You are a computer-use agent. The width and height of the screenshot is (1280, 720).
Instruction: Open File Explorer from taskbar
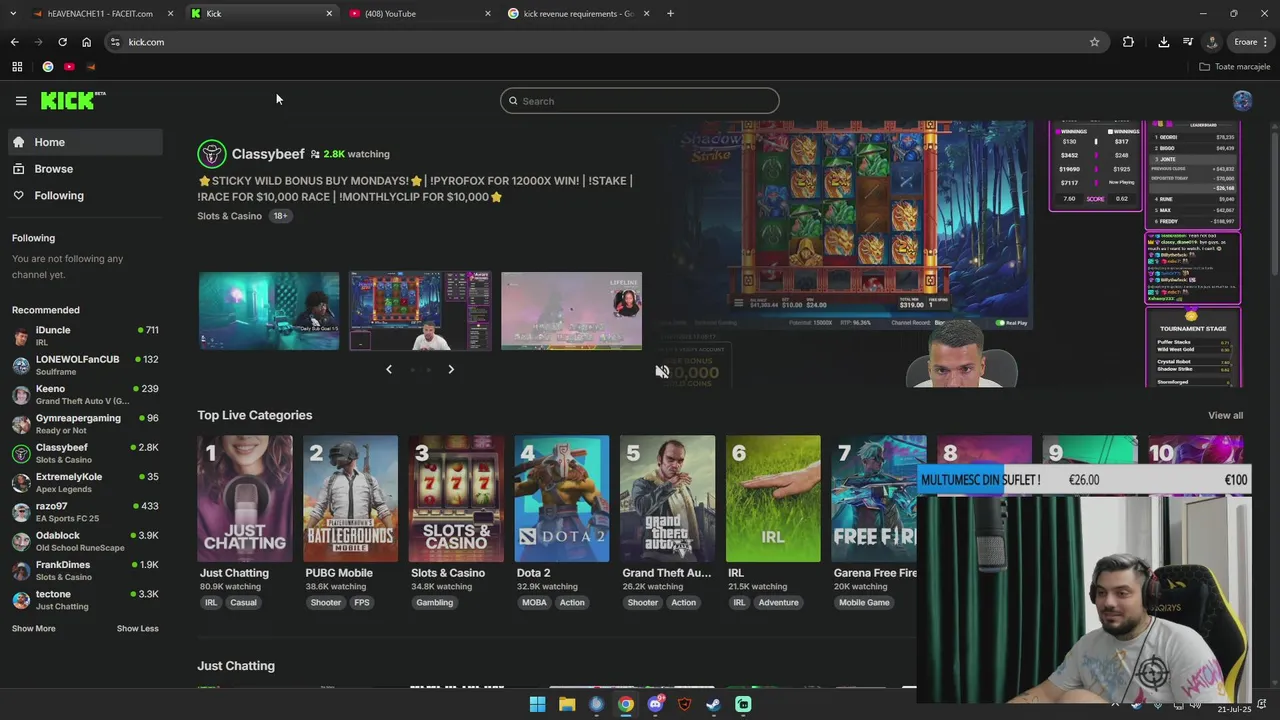(567, 704)
